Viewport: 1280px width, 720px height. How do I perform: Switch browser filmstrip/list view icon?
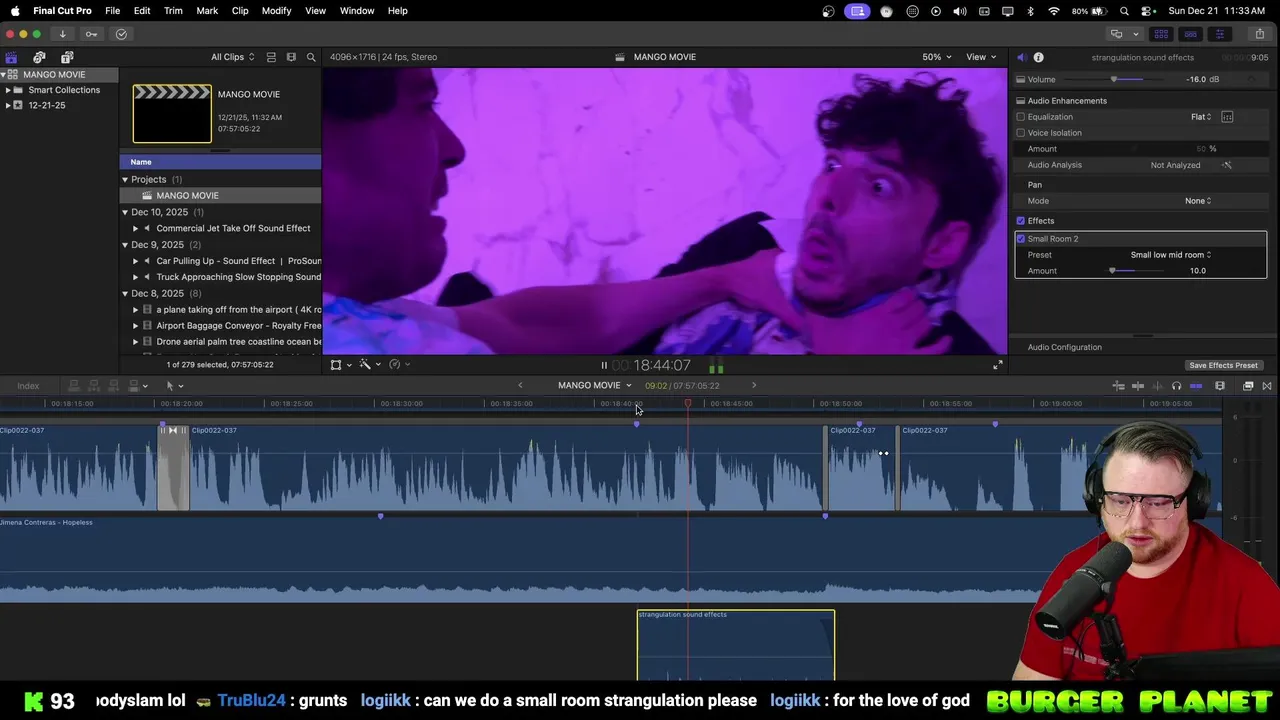[x=291, y=57]
